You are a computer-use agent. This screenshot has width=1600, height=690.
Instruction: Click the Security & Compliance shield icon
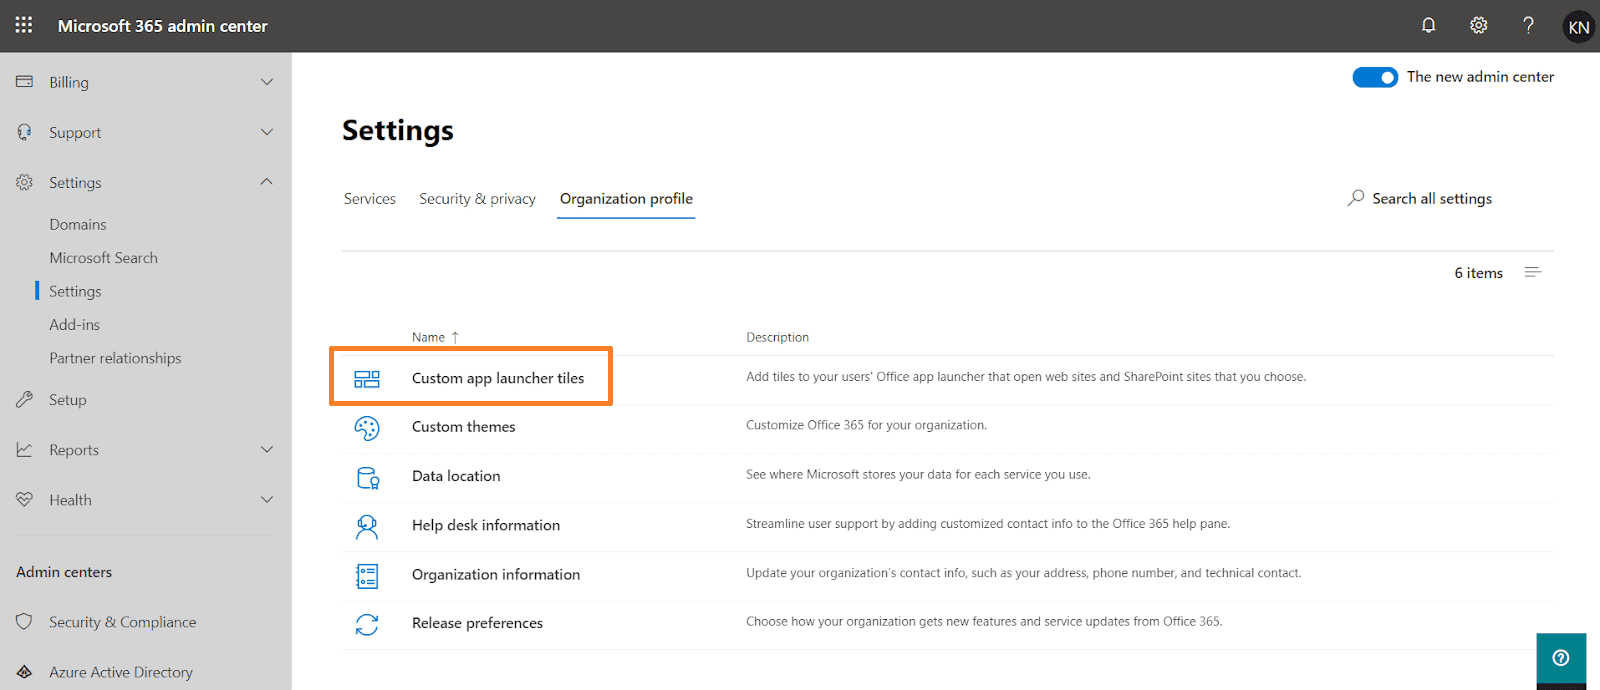tap(25, 621)
